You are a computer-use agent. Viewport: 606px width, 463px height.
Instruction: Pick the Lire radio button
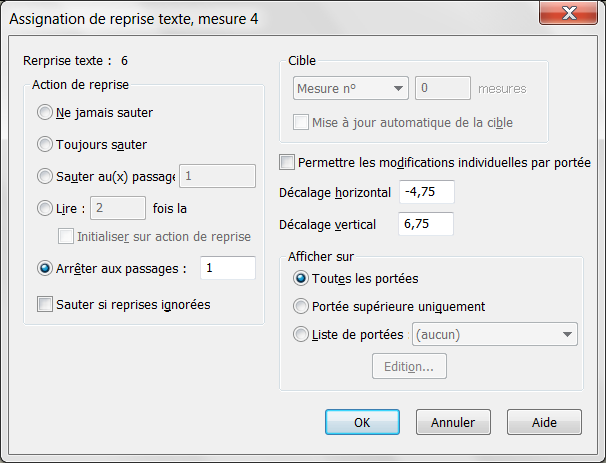pyautogui.click(x=45, y=209)
